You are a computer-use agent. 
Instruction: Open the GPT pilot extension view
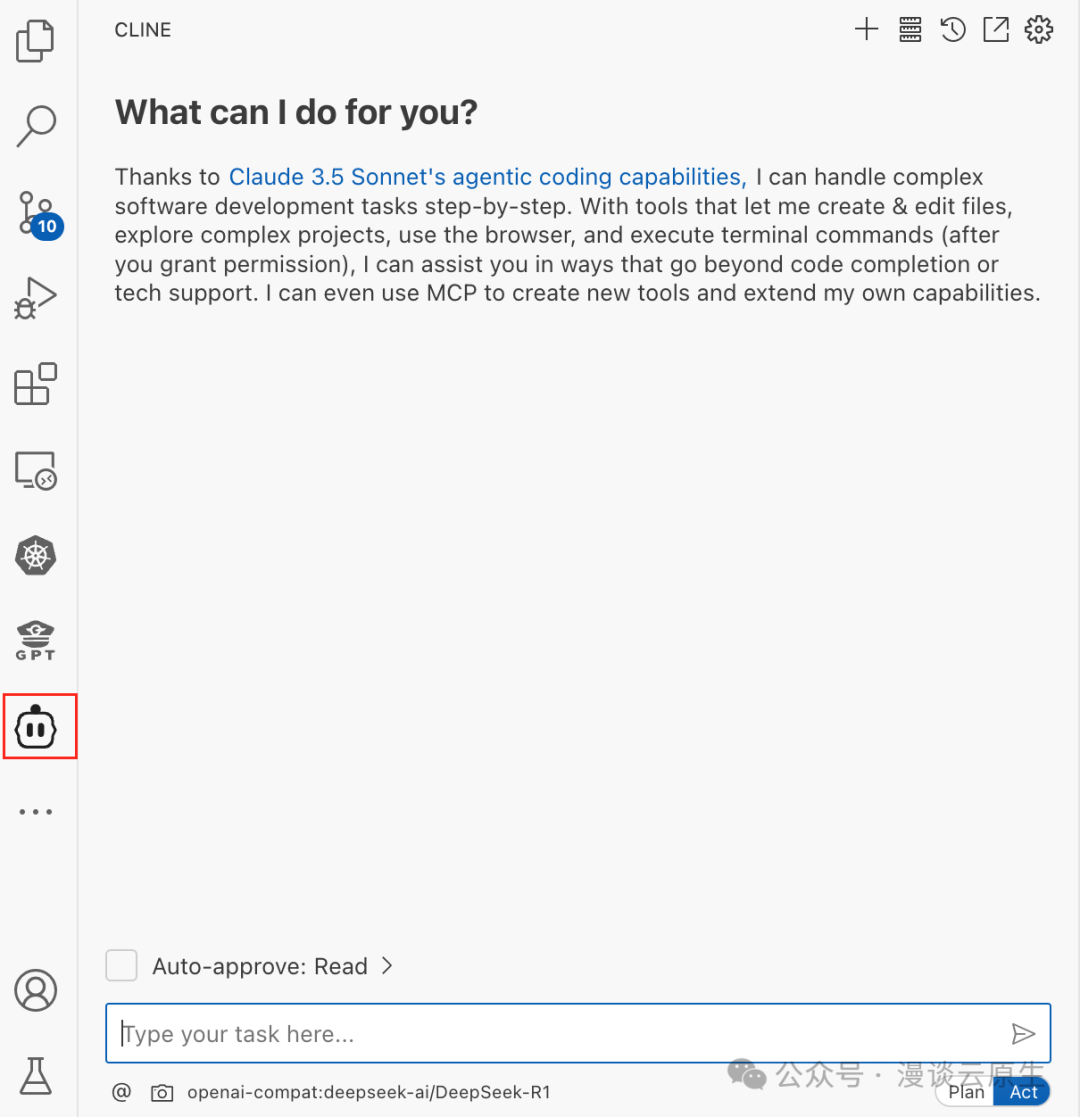click(36, 640)
